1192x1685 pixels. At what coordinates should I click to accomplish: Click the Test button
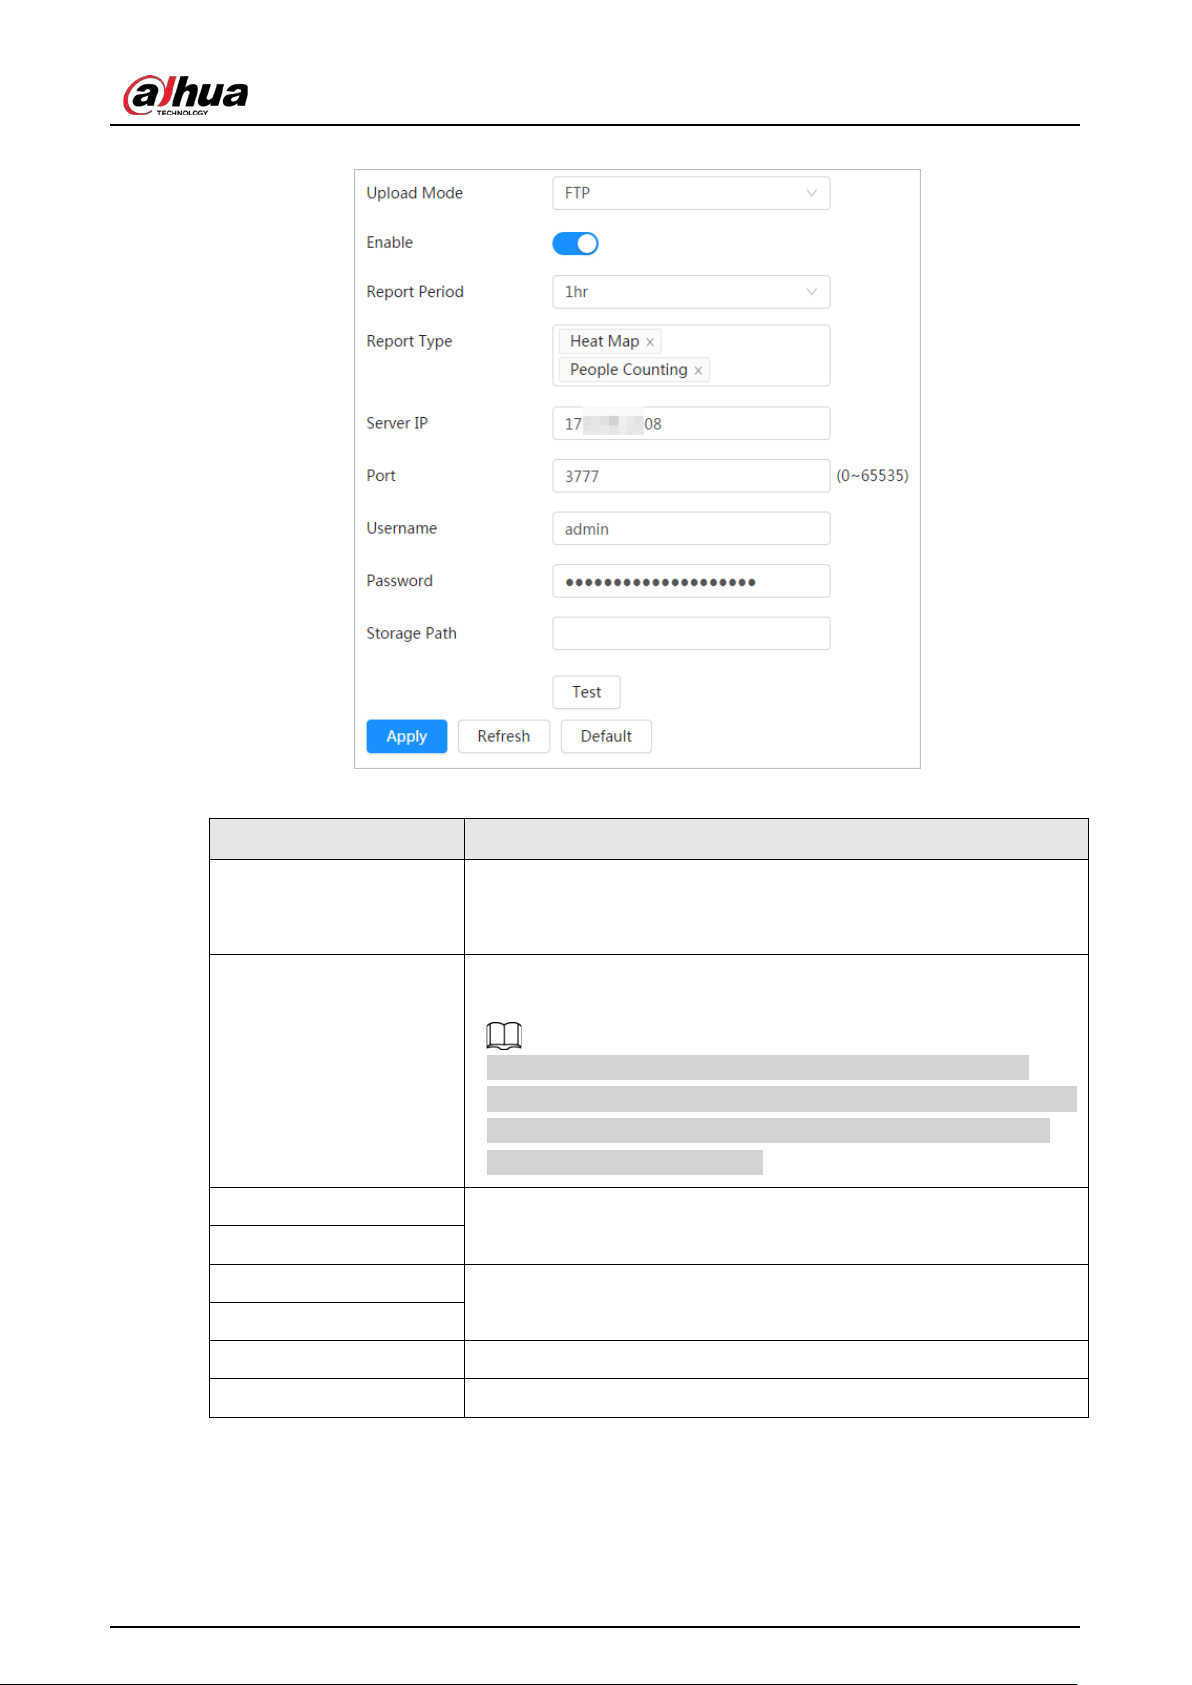(x=586, y=692)
